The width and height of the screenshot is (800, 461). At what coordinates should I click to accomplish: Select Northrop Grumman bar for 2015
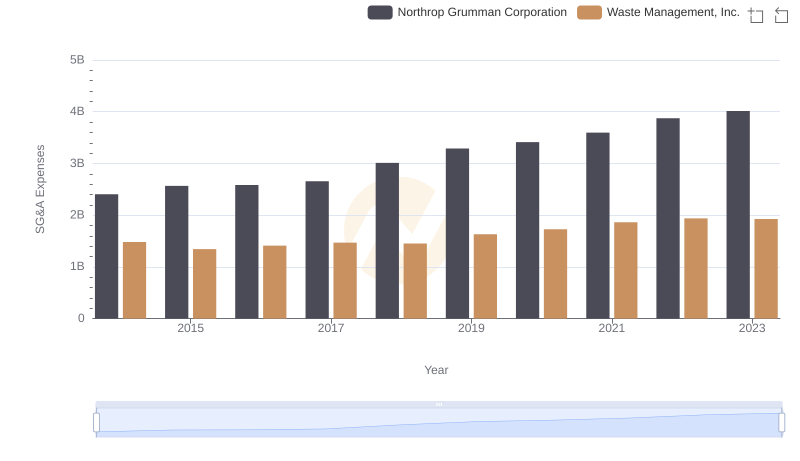point(177,252)
